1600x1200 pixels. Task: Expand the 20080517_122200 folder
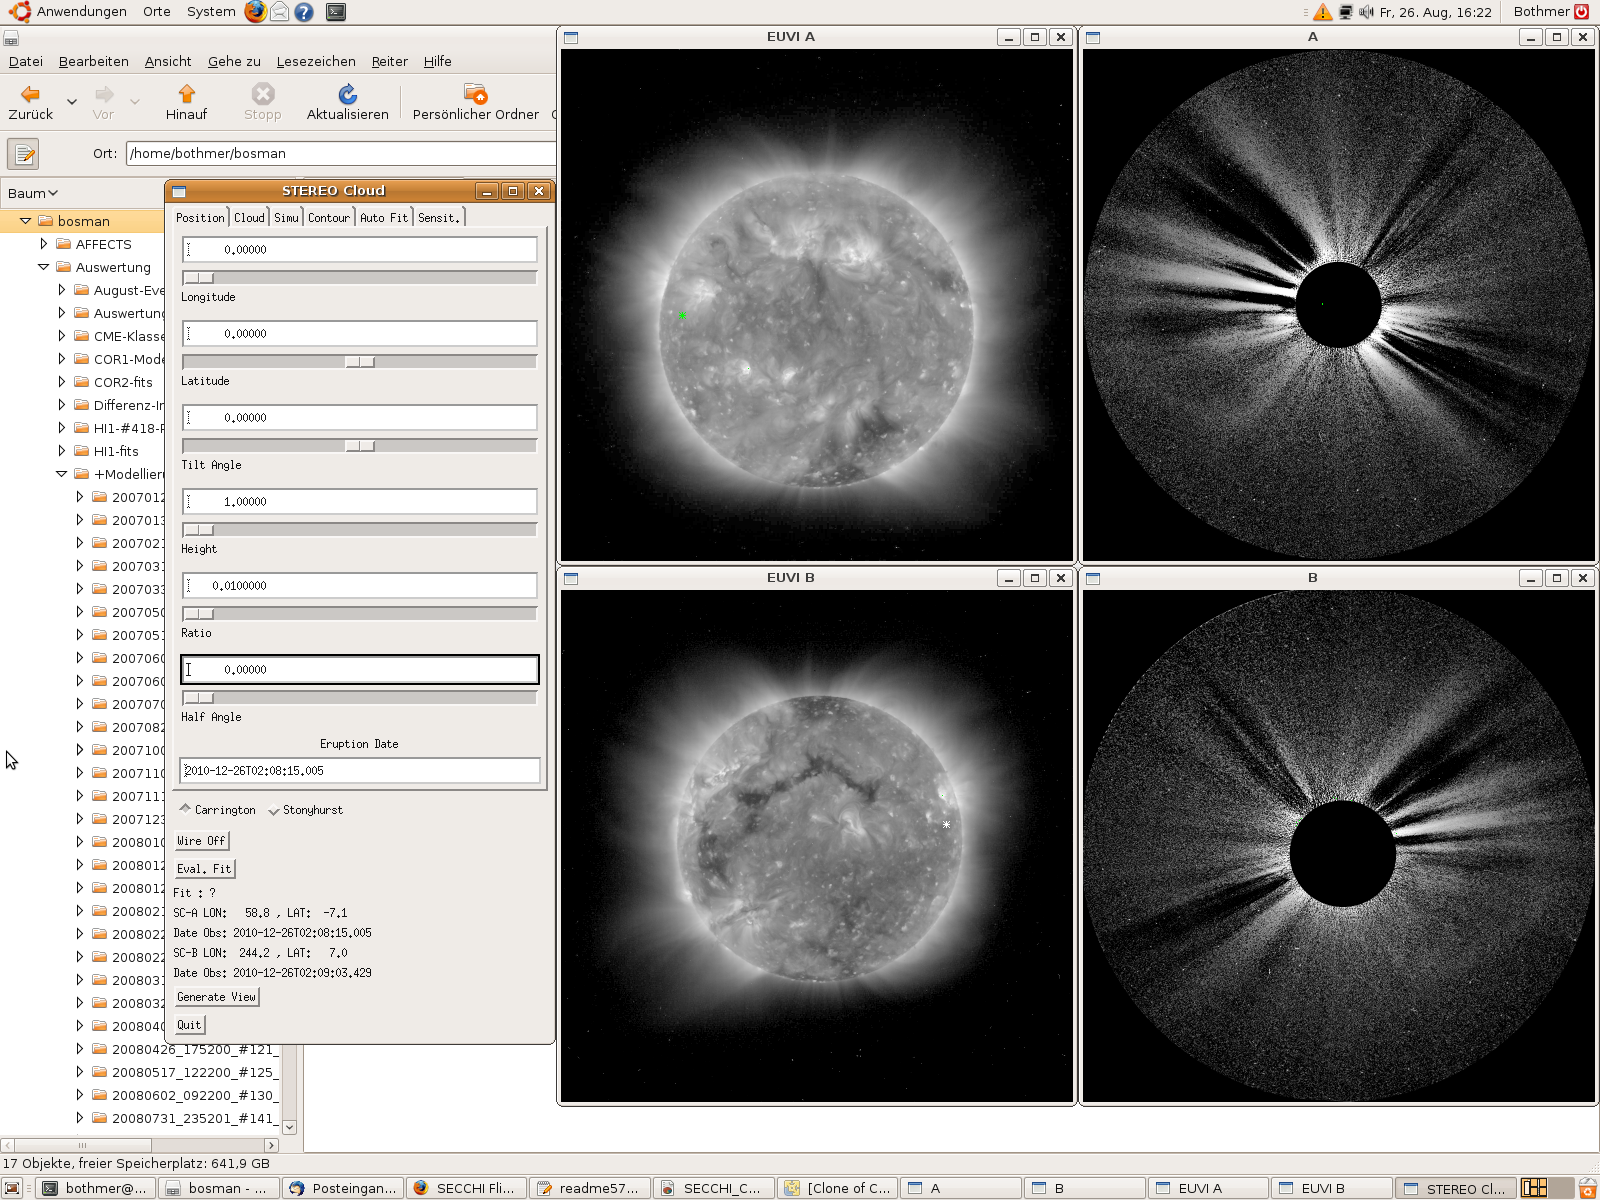point(79,1072)
